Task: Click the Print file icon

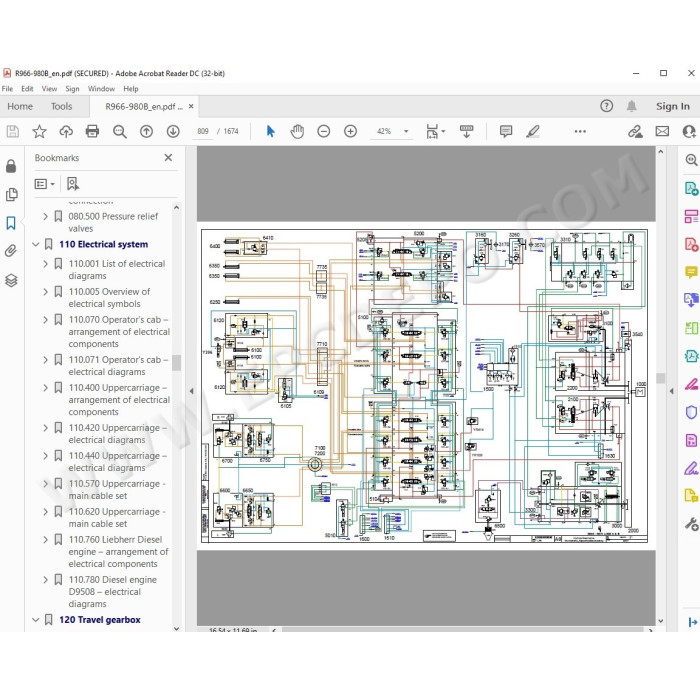Action: click(92, 131)
